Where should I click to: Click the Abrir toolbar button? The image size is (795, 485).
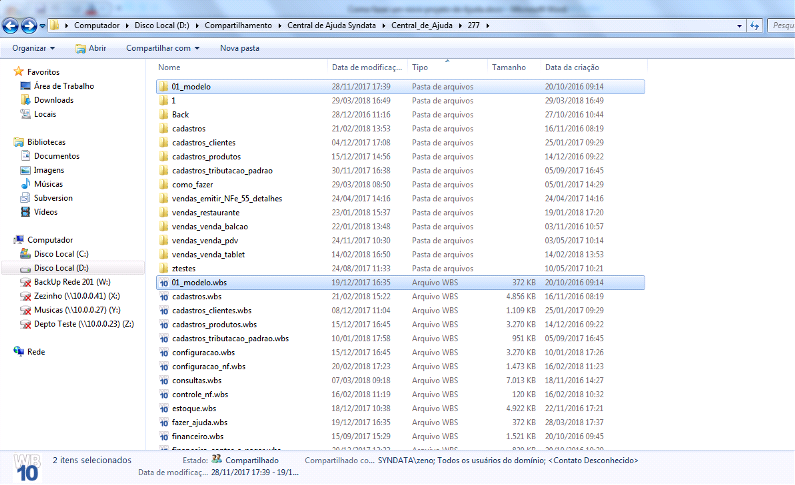click(x=90, y=48)
